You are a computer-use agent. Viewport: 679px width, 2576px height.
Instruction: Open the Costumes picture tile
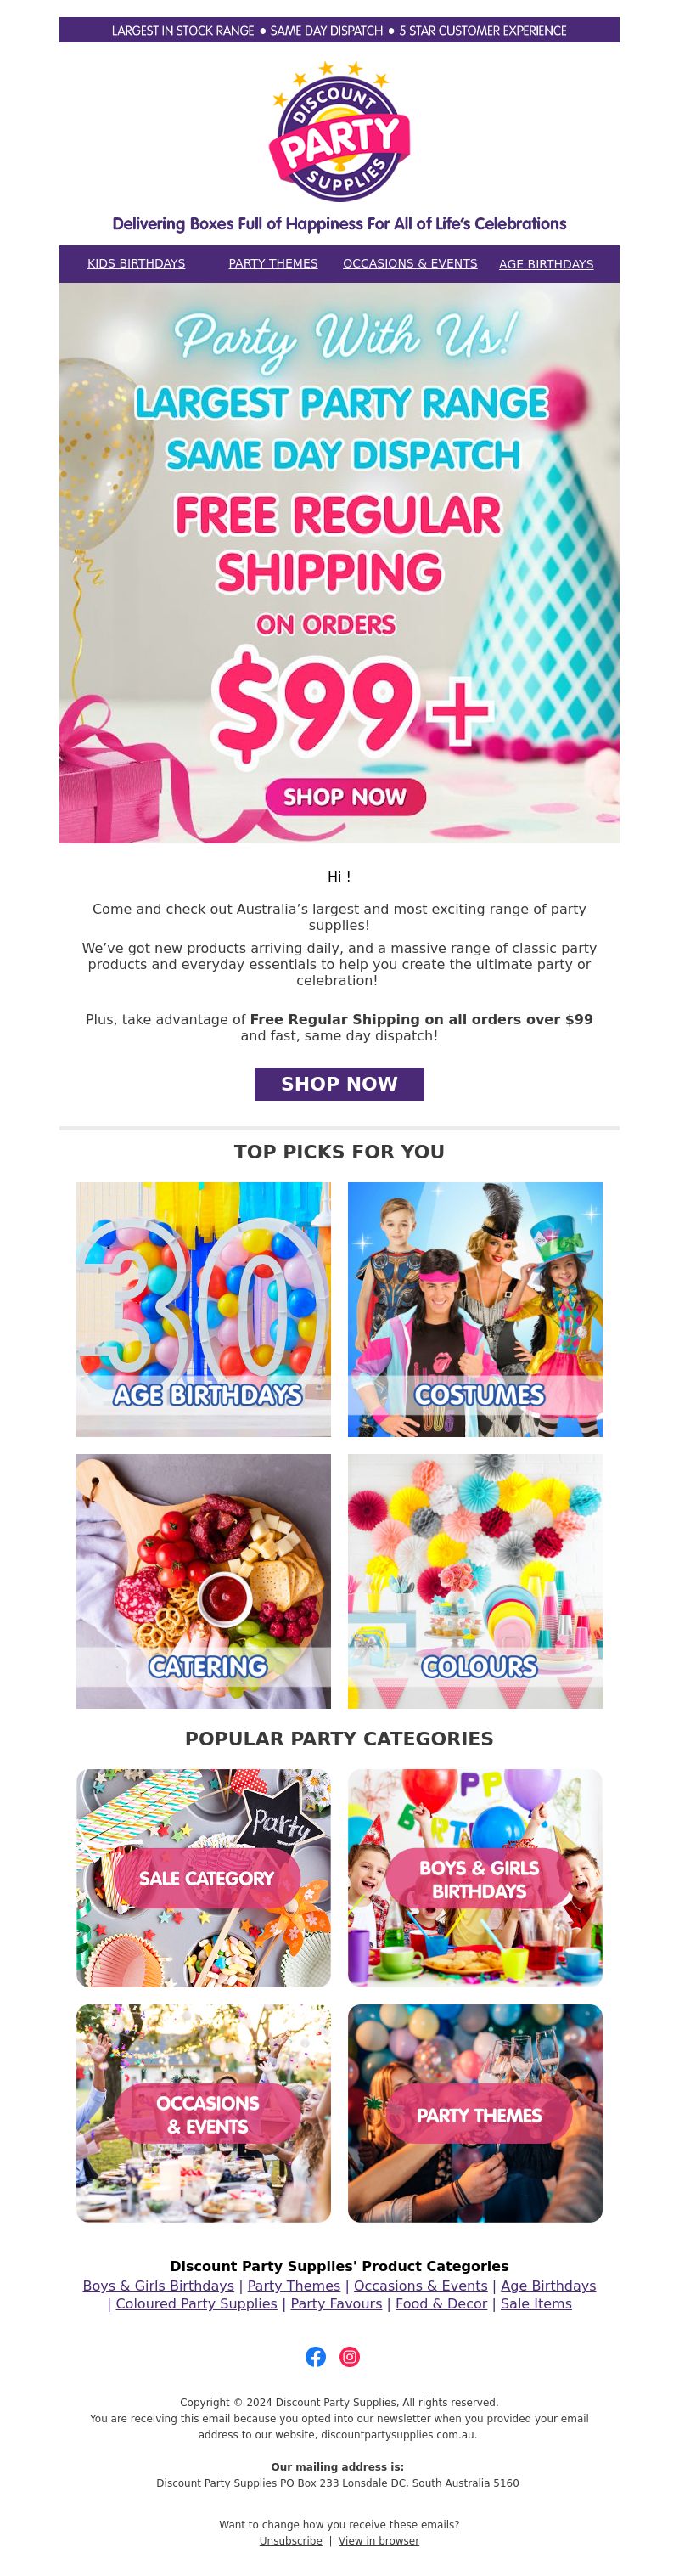pos(475,1309)
